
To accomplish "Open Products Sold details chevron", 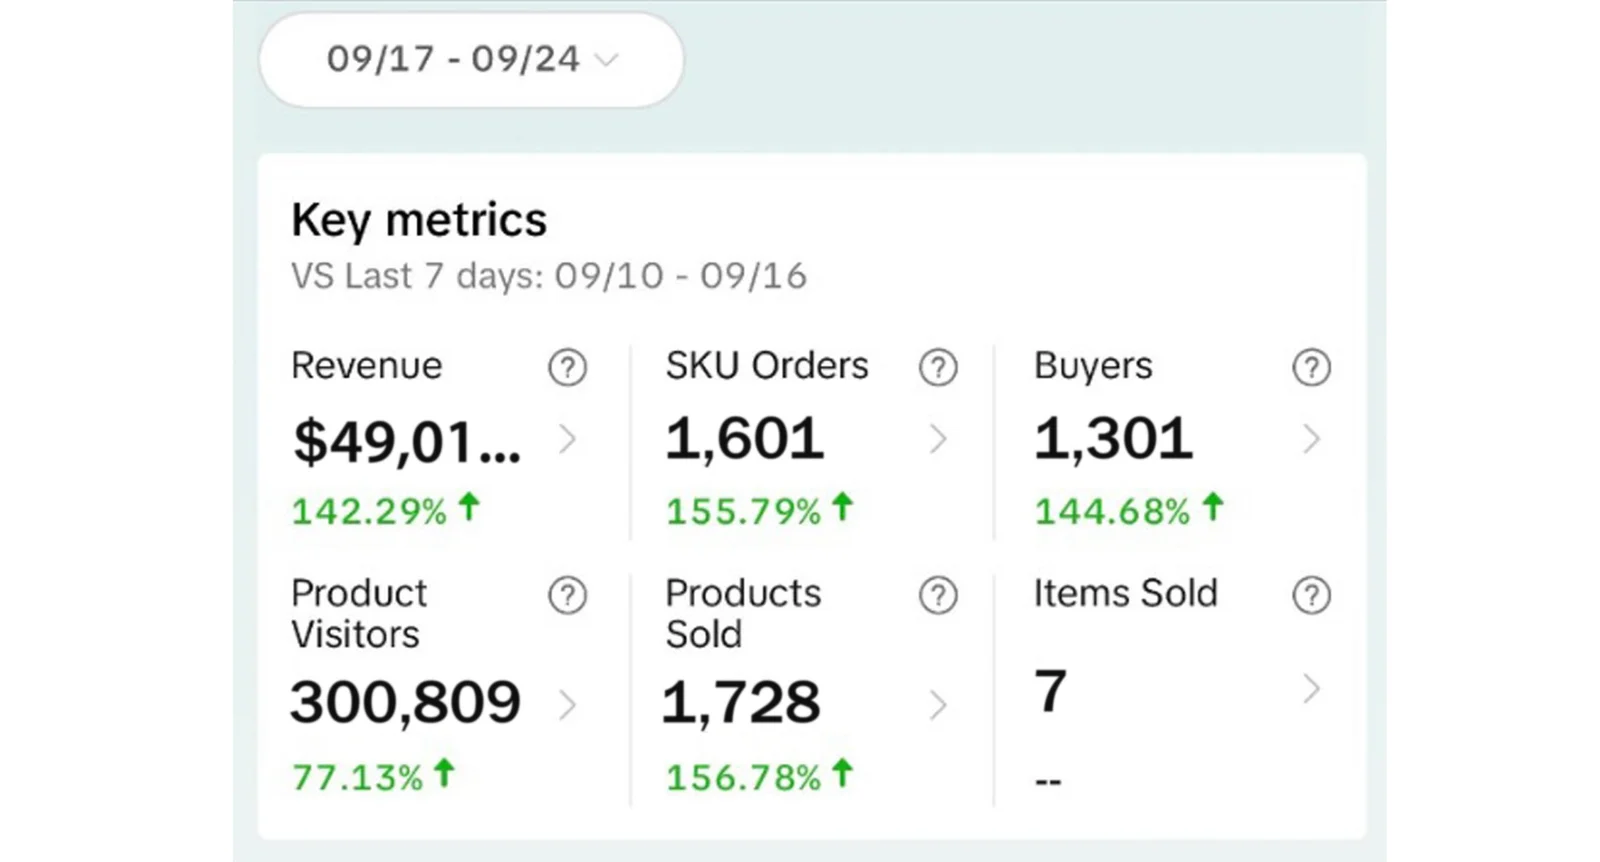I will click(938, 705).
